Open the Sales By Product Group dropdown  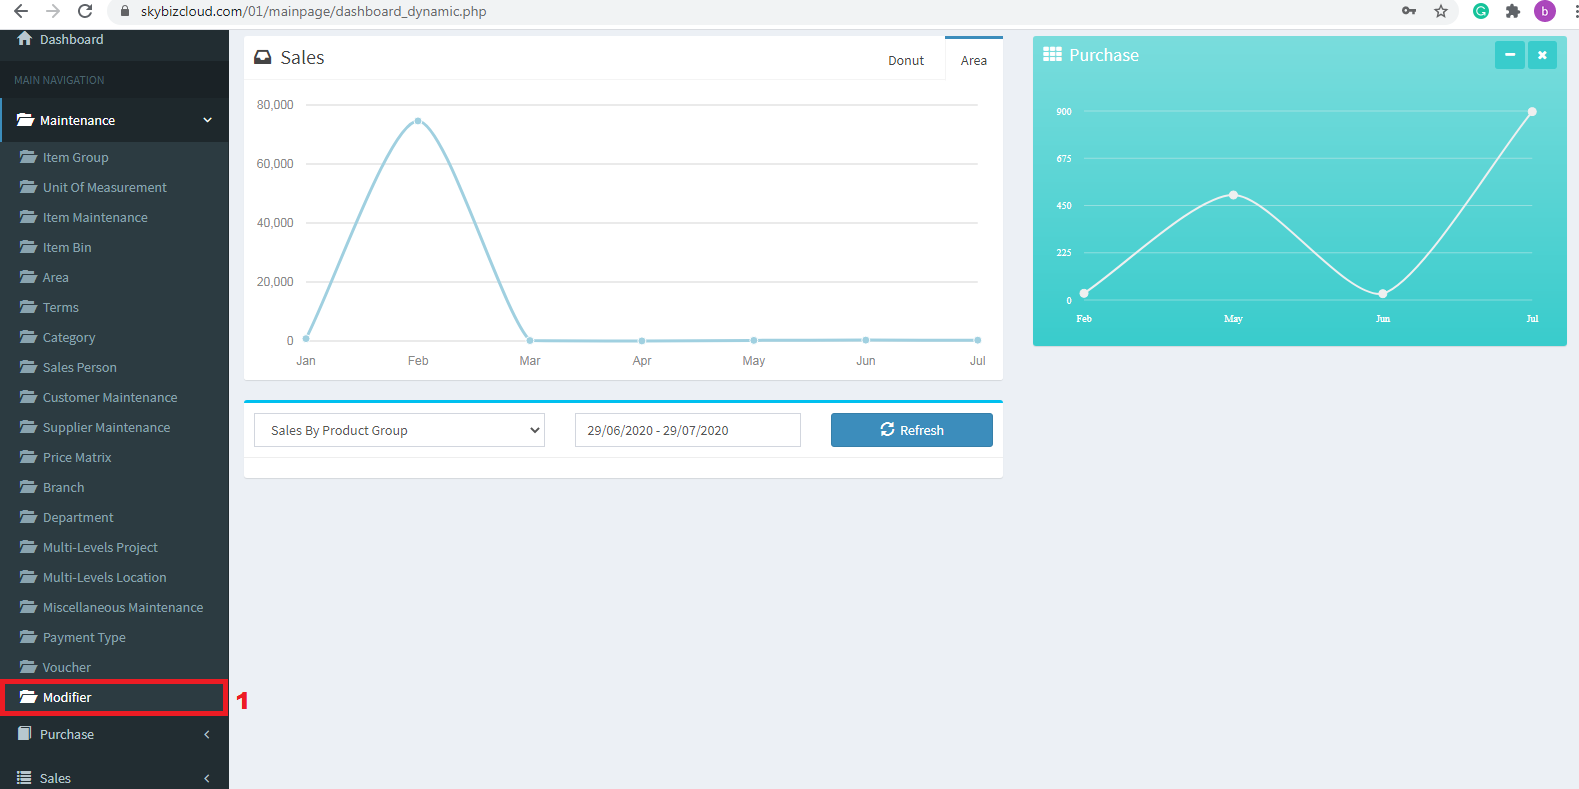tap(399, 430)
